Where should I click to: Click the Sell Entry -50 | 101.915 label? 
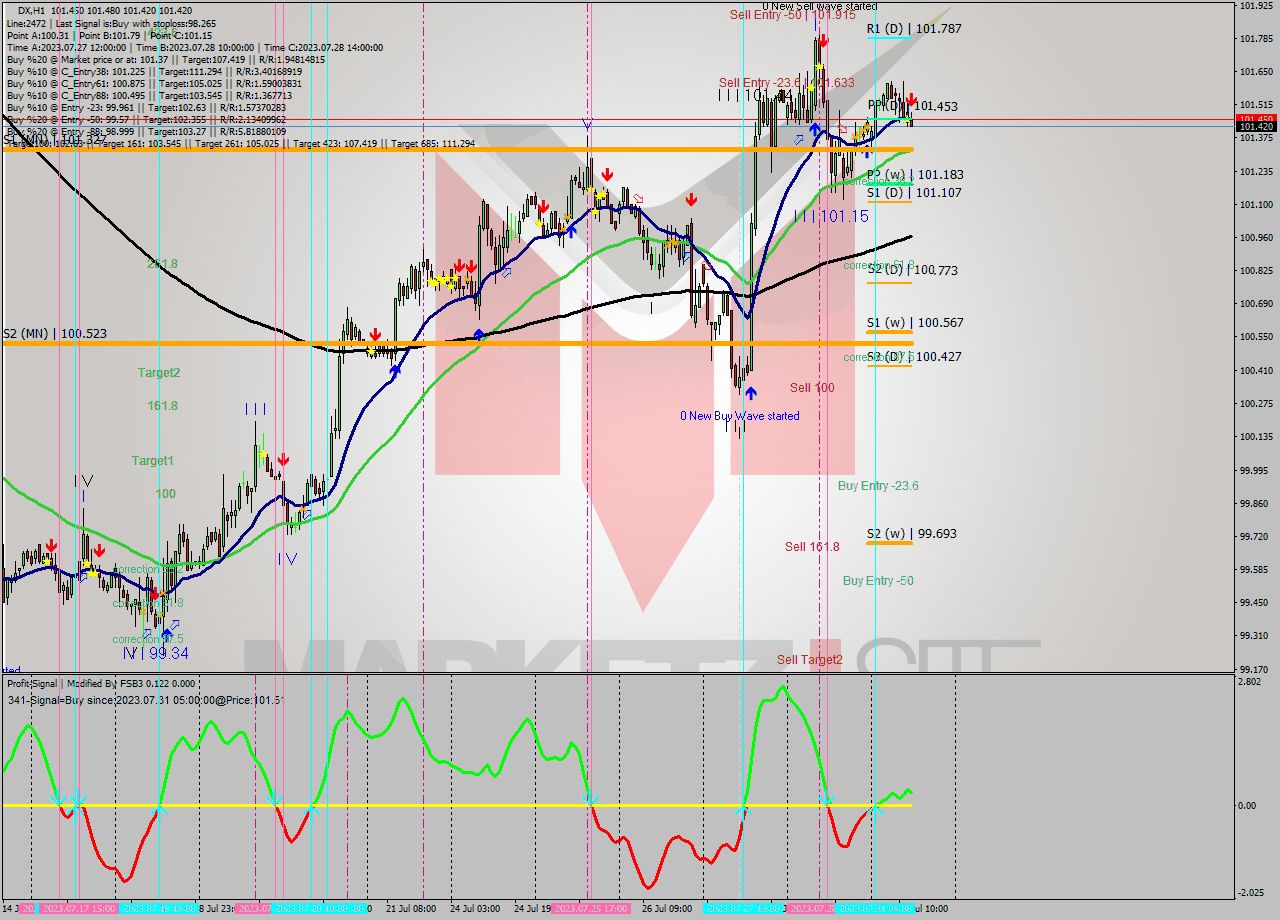coord(792,15)
